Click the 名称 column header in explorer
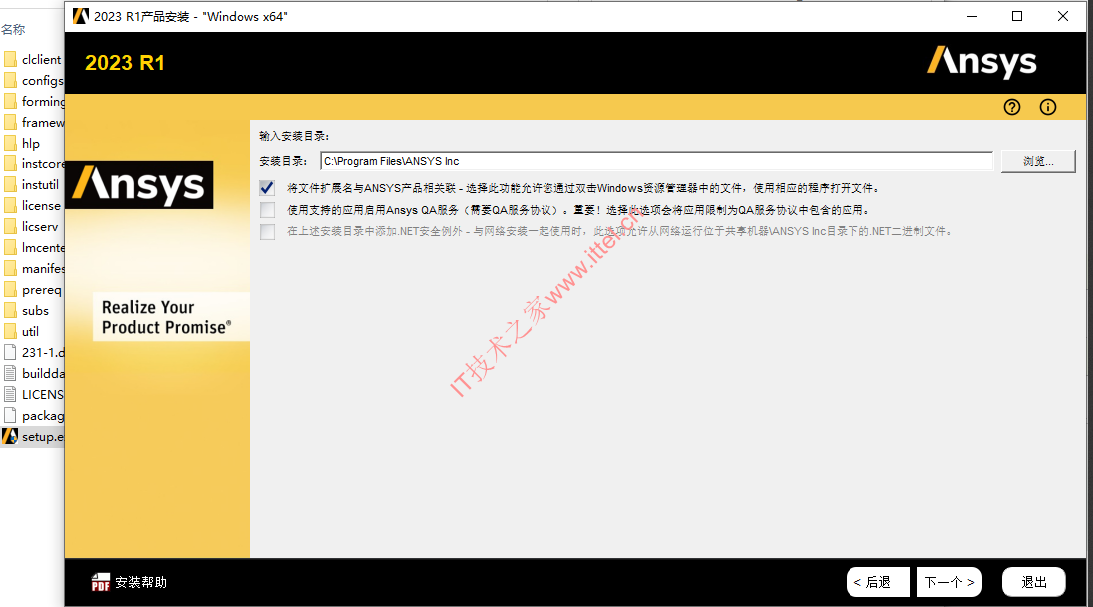Viewport: 1093px width, 607px height. [13, 29]
